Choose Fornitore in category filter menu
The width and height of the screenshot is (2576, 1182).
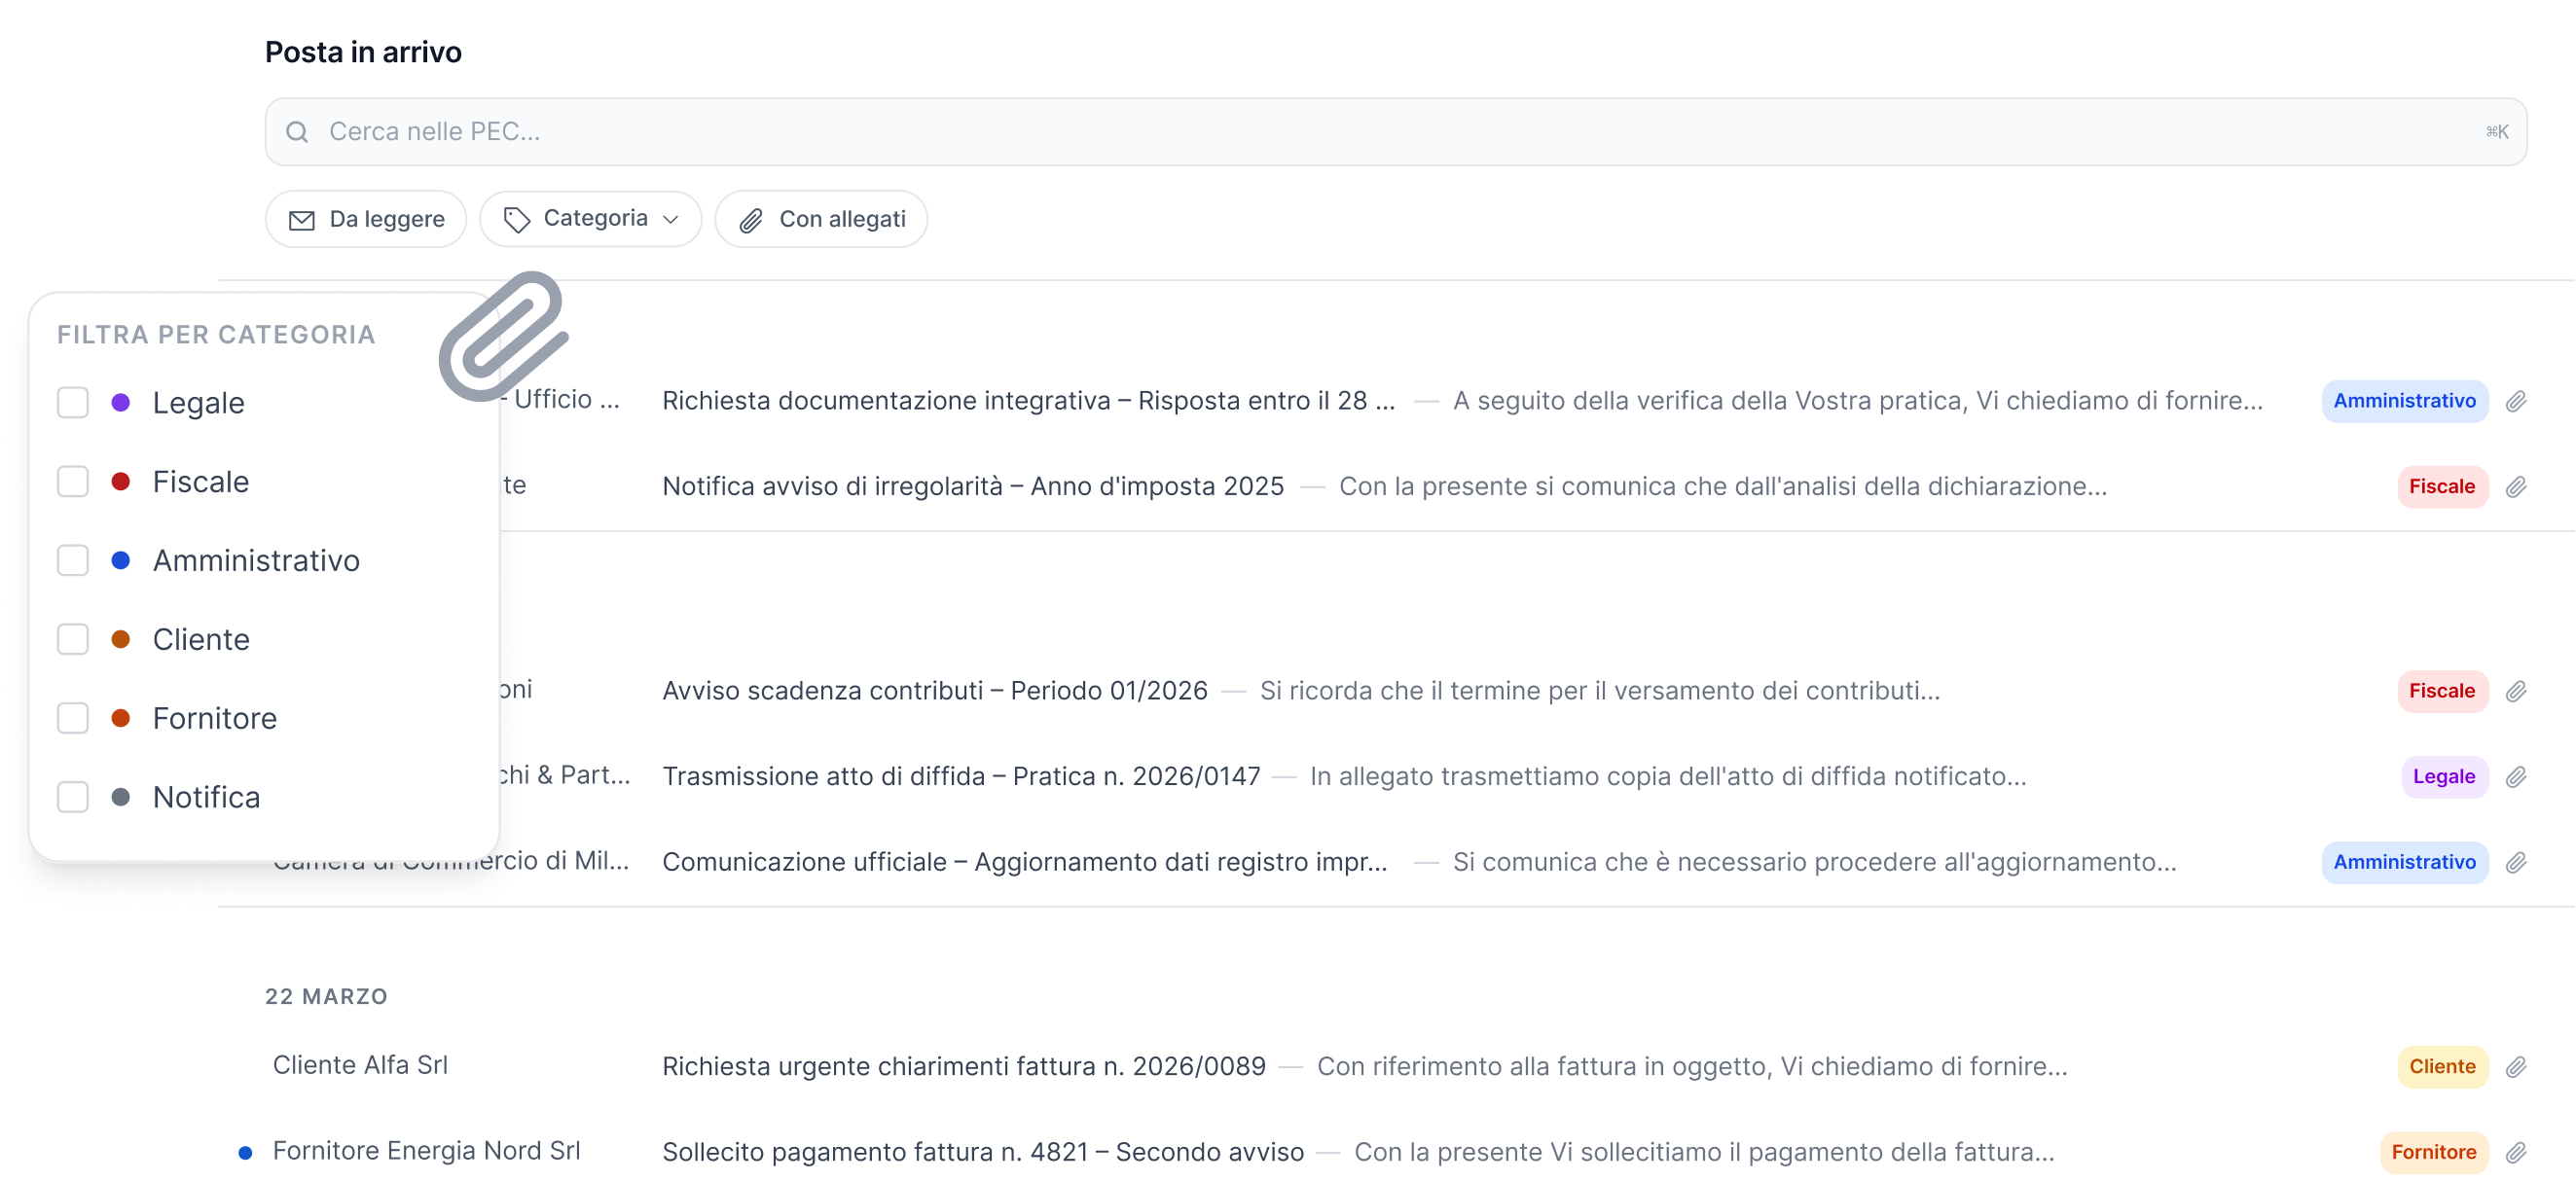click(x=214, y=718)
